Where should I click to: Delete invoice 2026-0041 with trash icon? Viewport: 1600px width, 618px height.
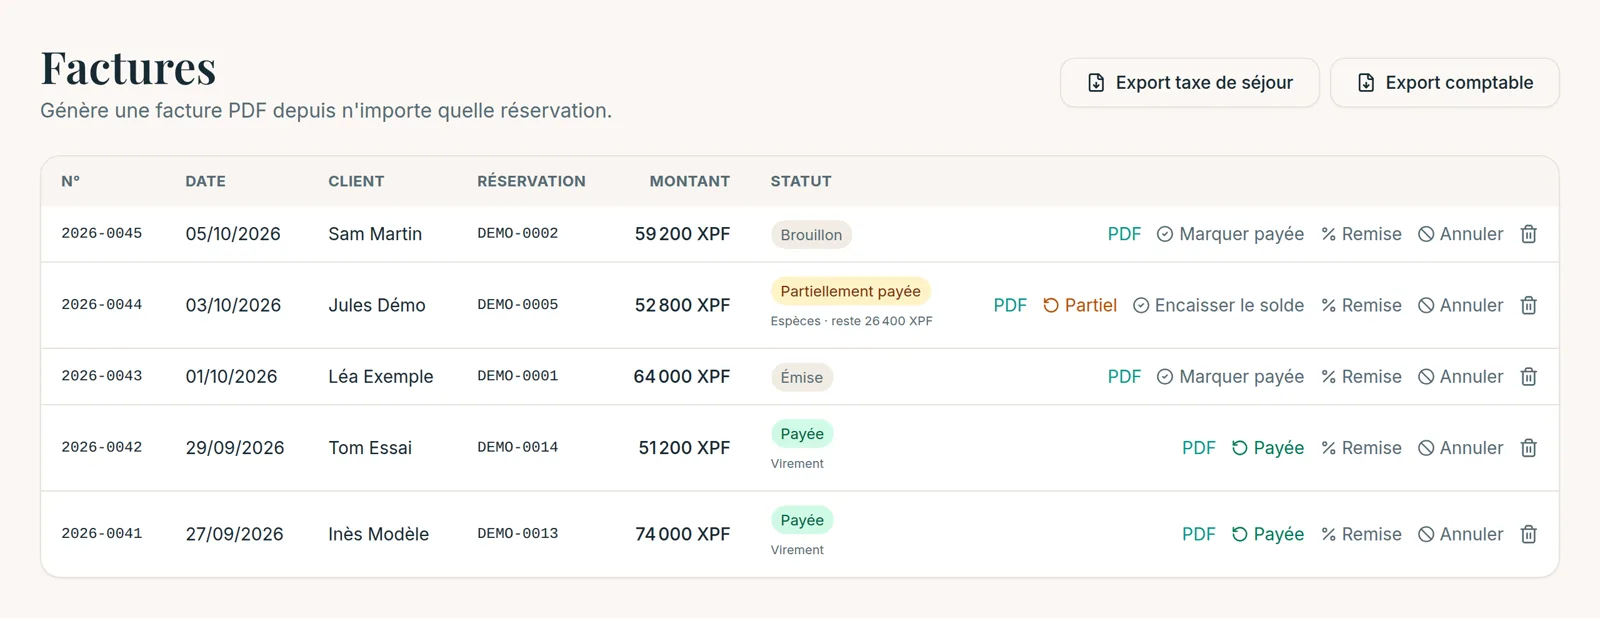[1528, 534]
